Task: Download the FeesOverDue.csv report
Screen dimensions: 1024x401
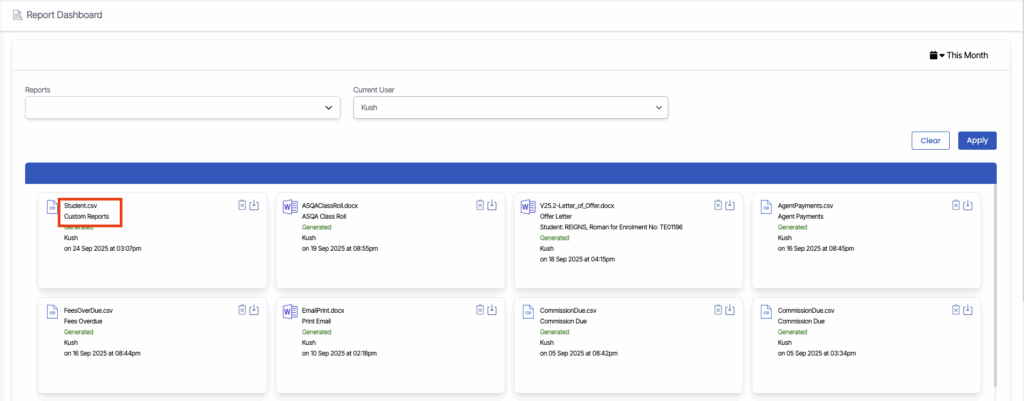Action: (254, 310)
